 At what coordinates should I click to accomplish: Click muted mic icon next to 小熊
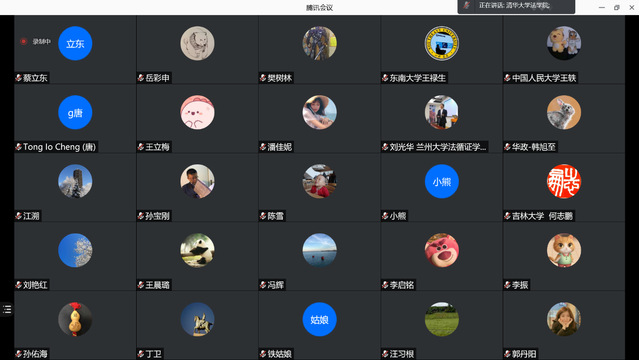385,216
